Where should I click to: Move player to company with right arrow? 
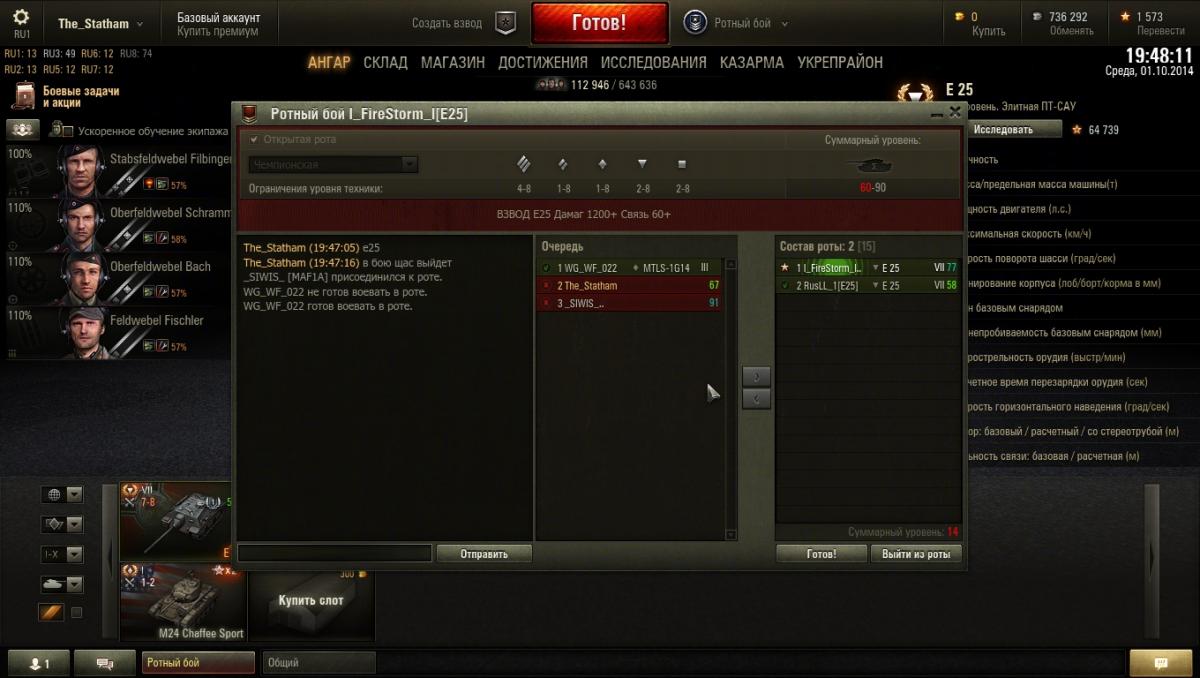[756, 377]
